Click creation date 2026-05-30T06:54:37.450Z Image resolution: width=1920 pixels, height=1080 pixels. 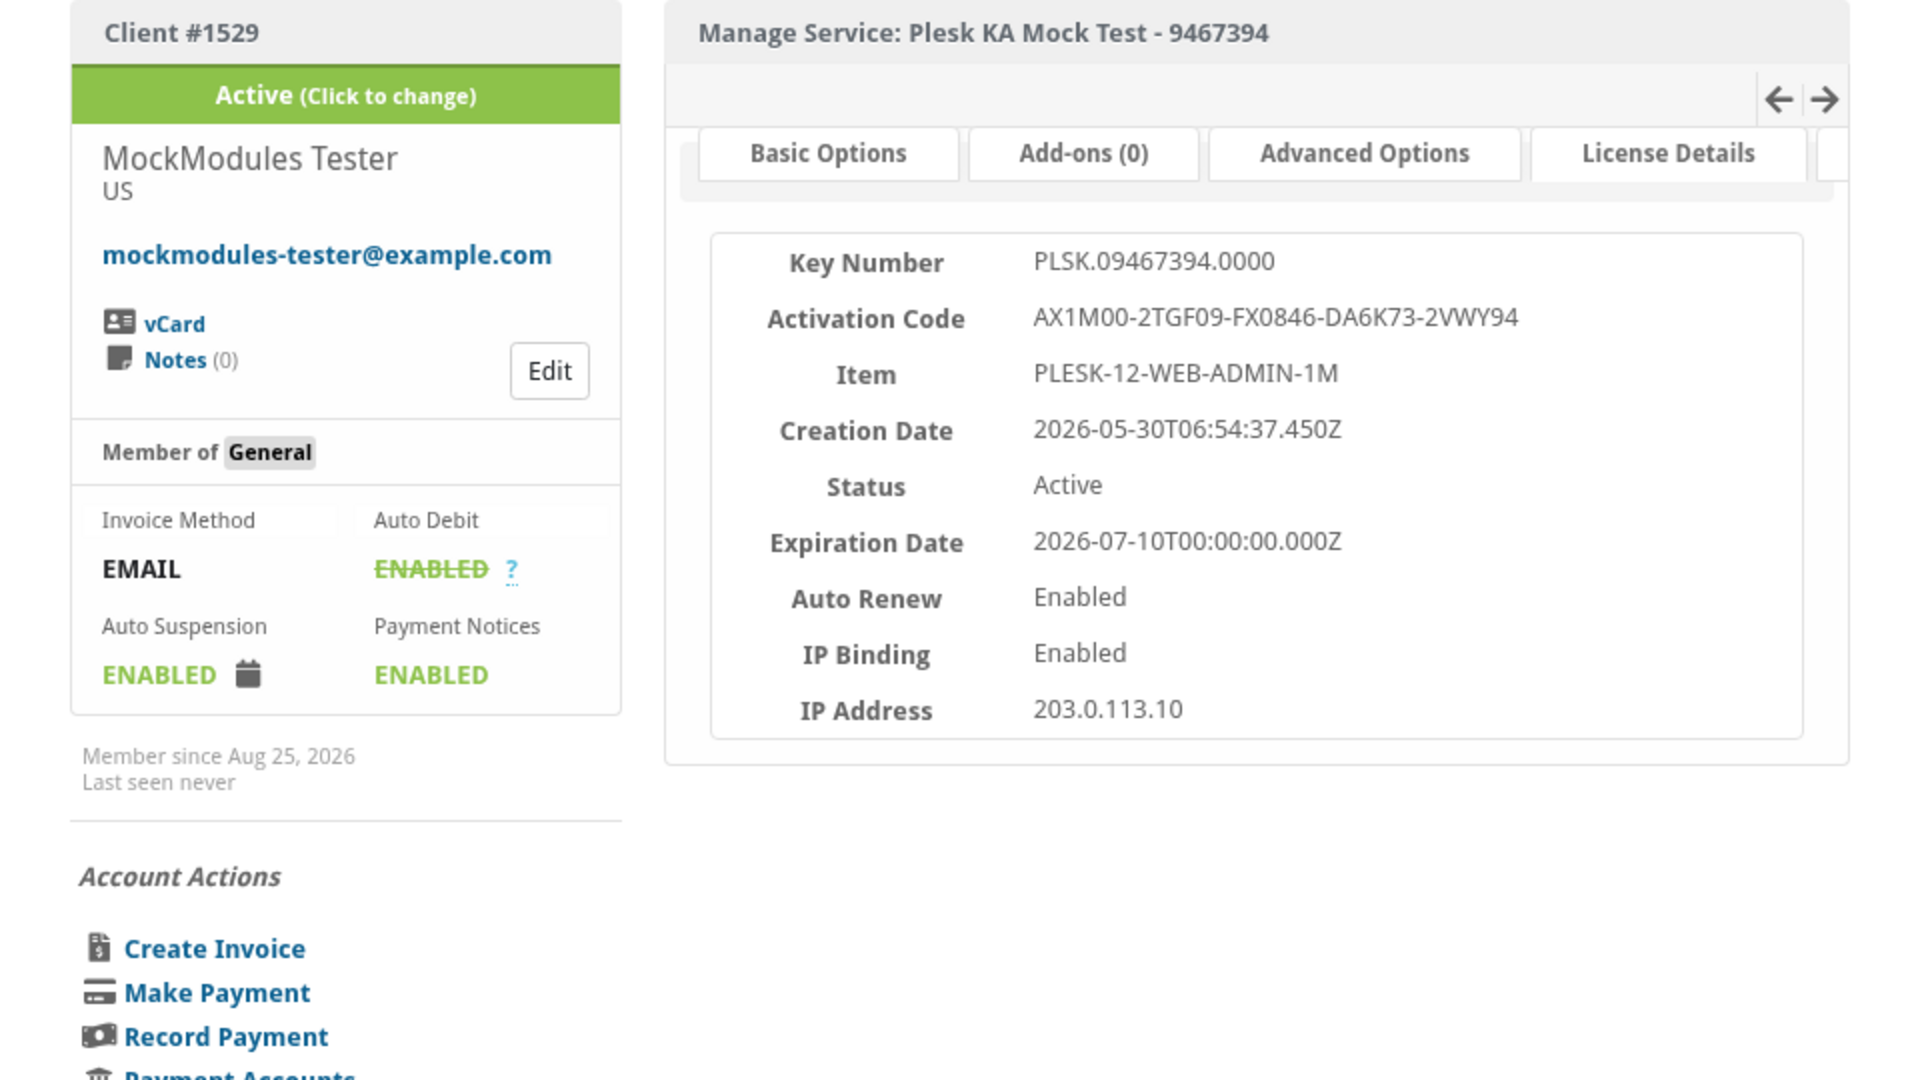click(1187, 429)
